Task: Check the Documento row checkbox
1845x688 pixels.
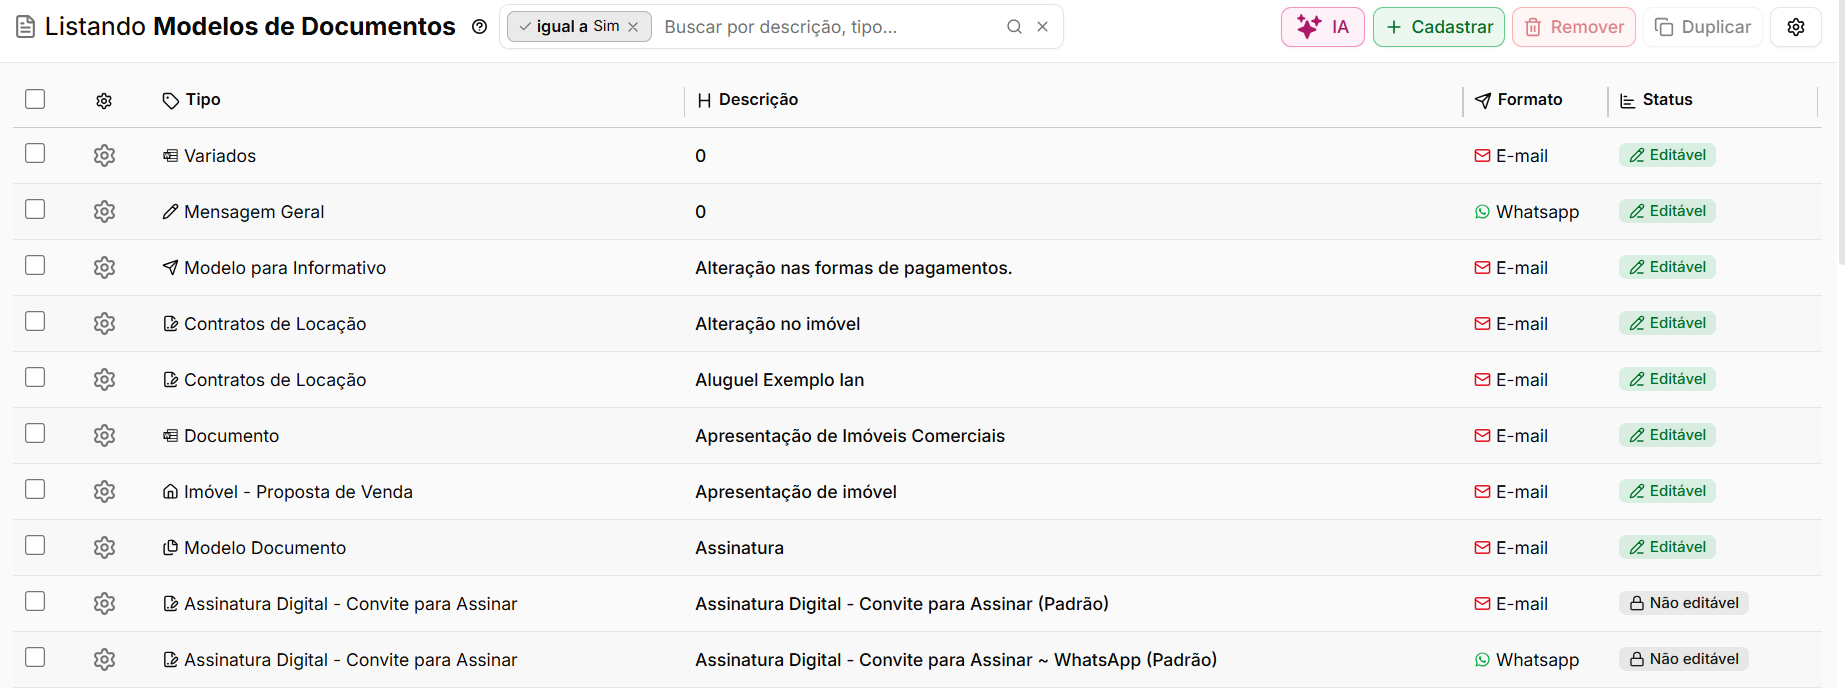Action: coord(35,433)
